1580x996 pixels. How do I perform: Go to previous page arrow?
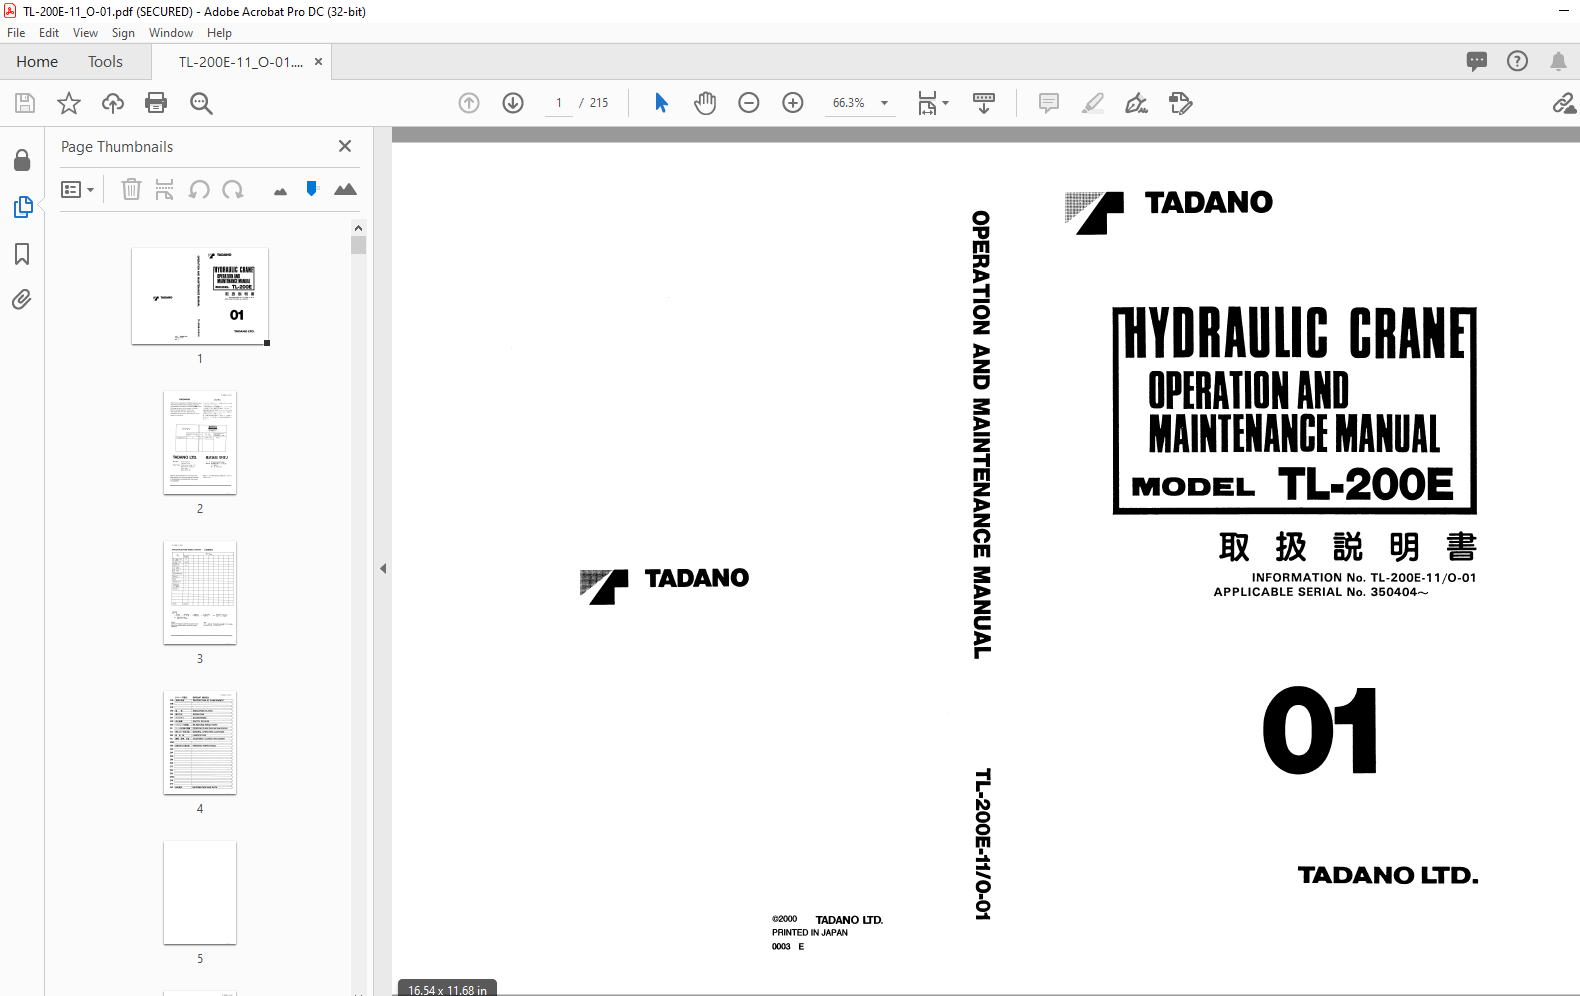click(469, 103)
